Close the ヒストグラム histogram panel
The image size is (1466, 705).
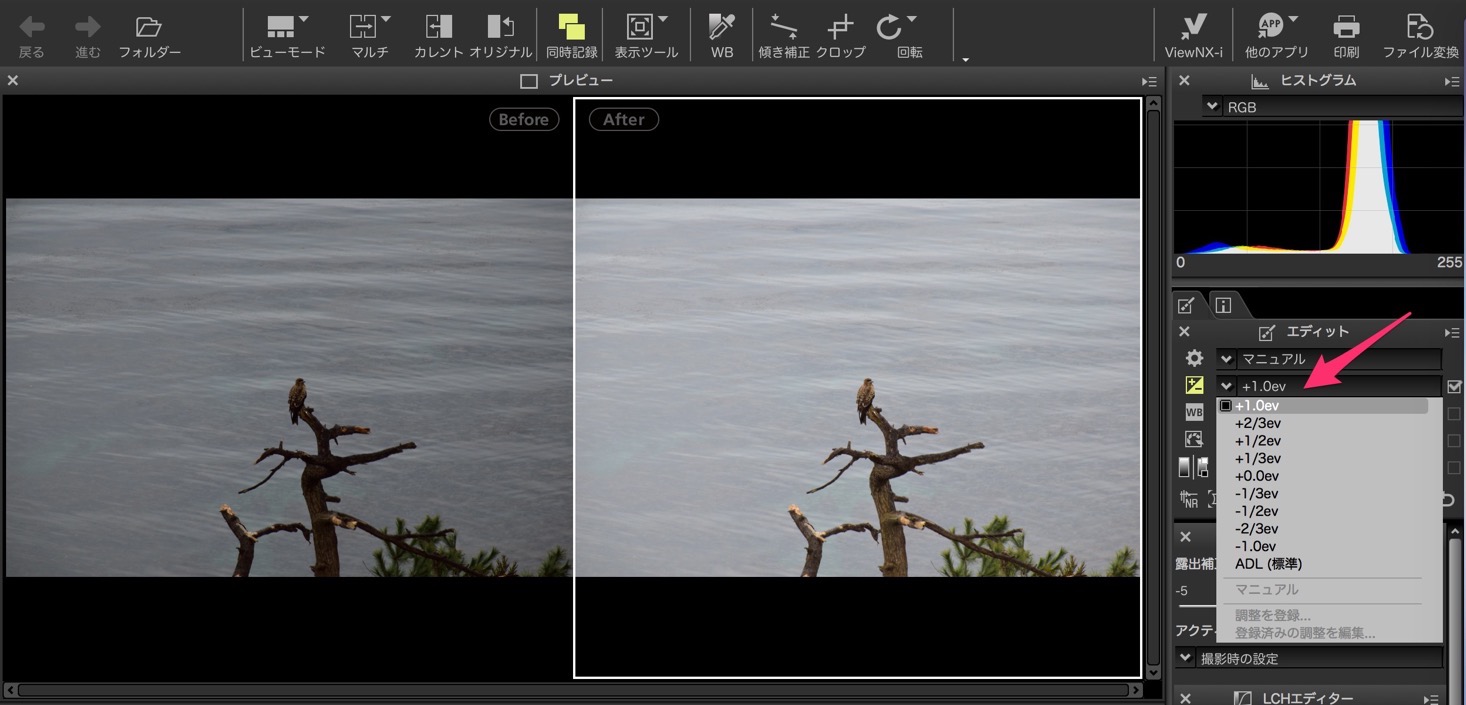coord(1184,81)
